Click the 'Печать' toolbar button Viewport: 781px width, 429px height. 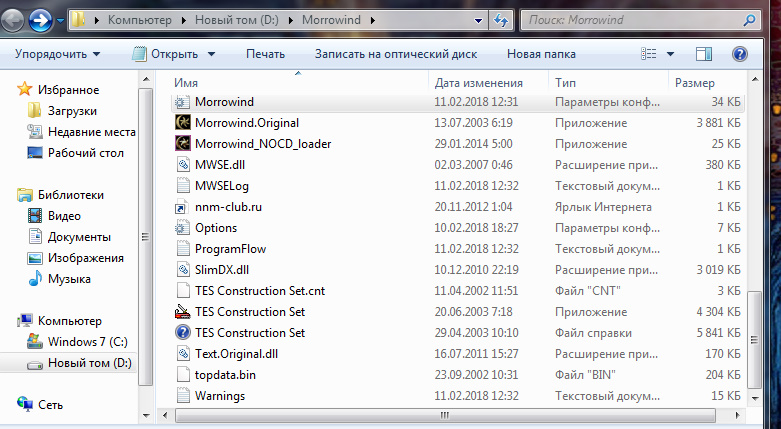[265, 54]
